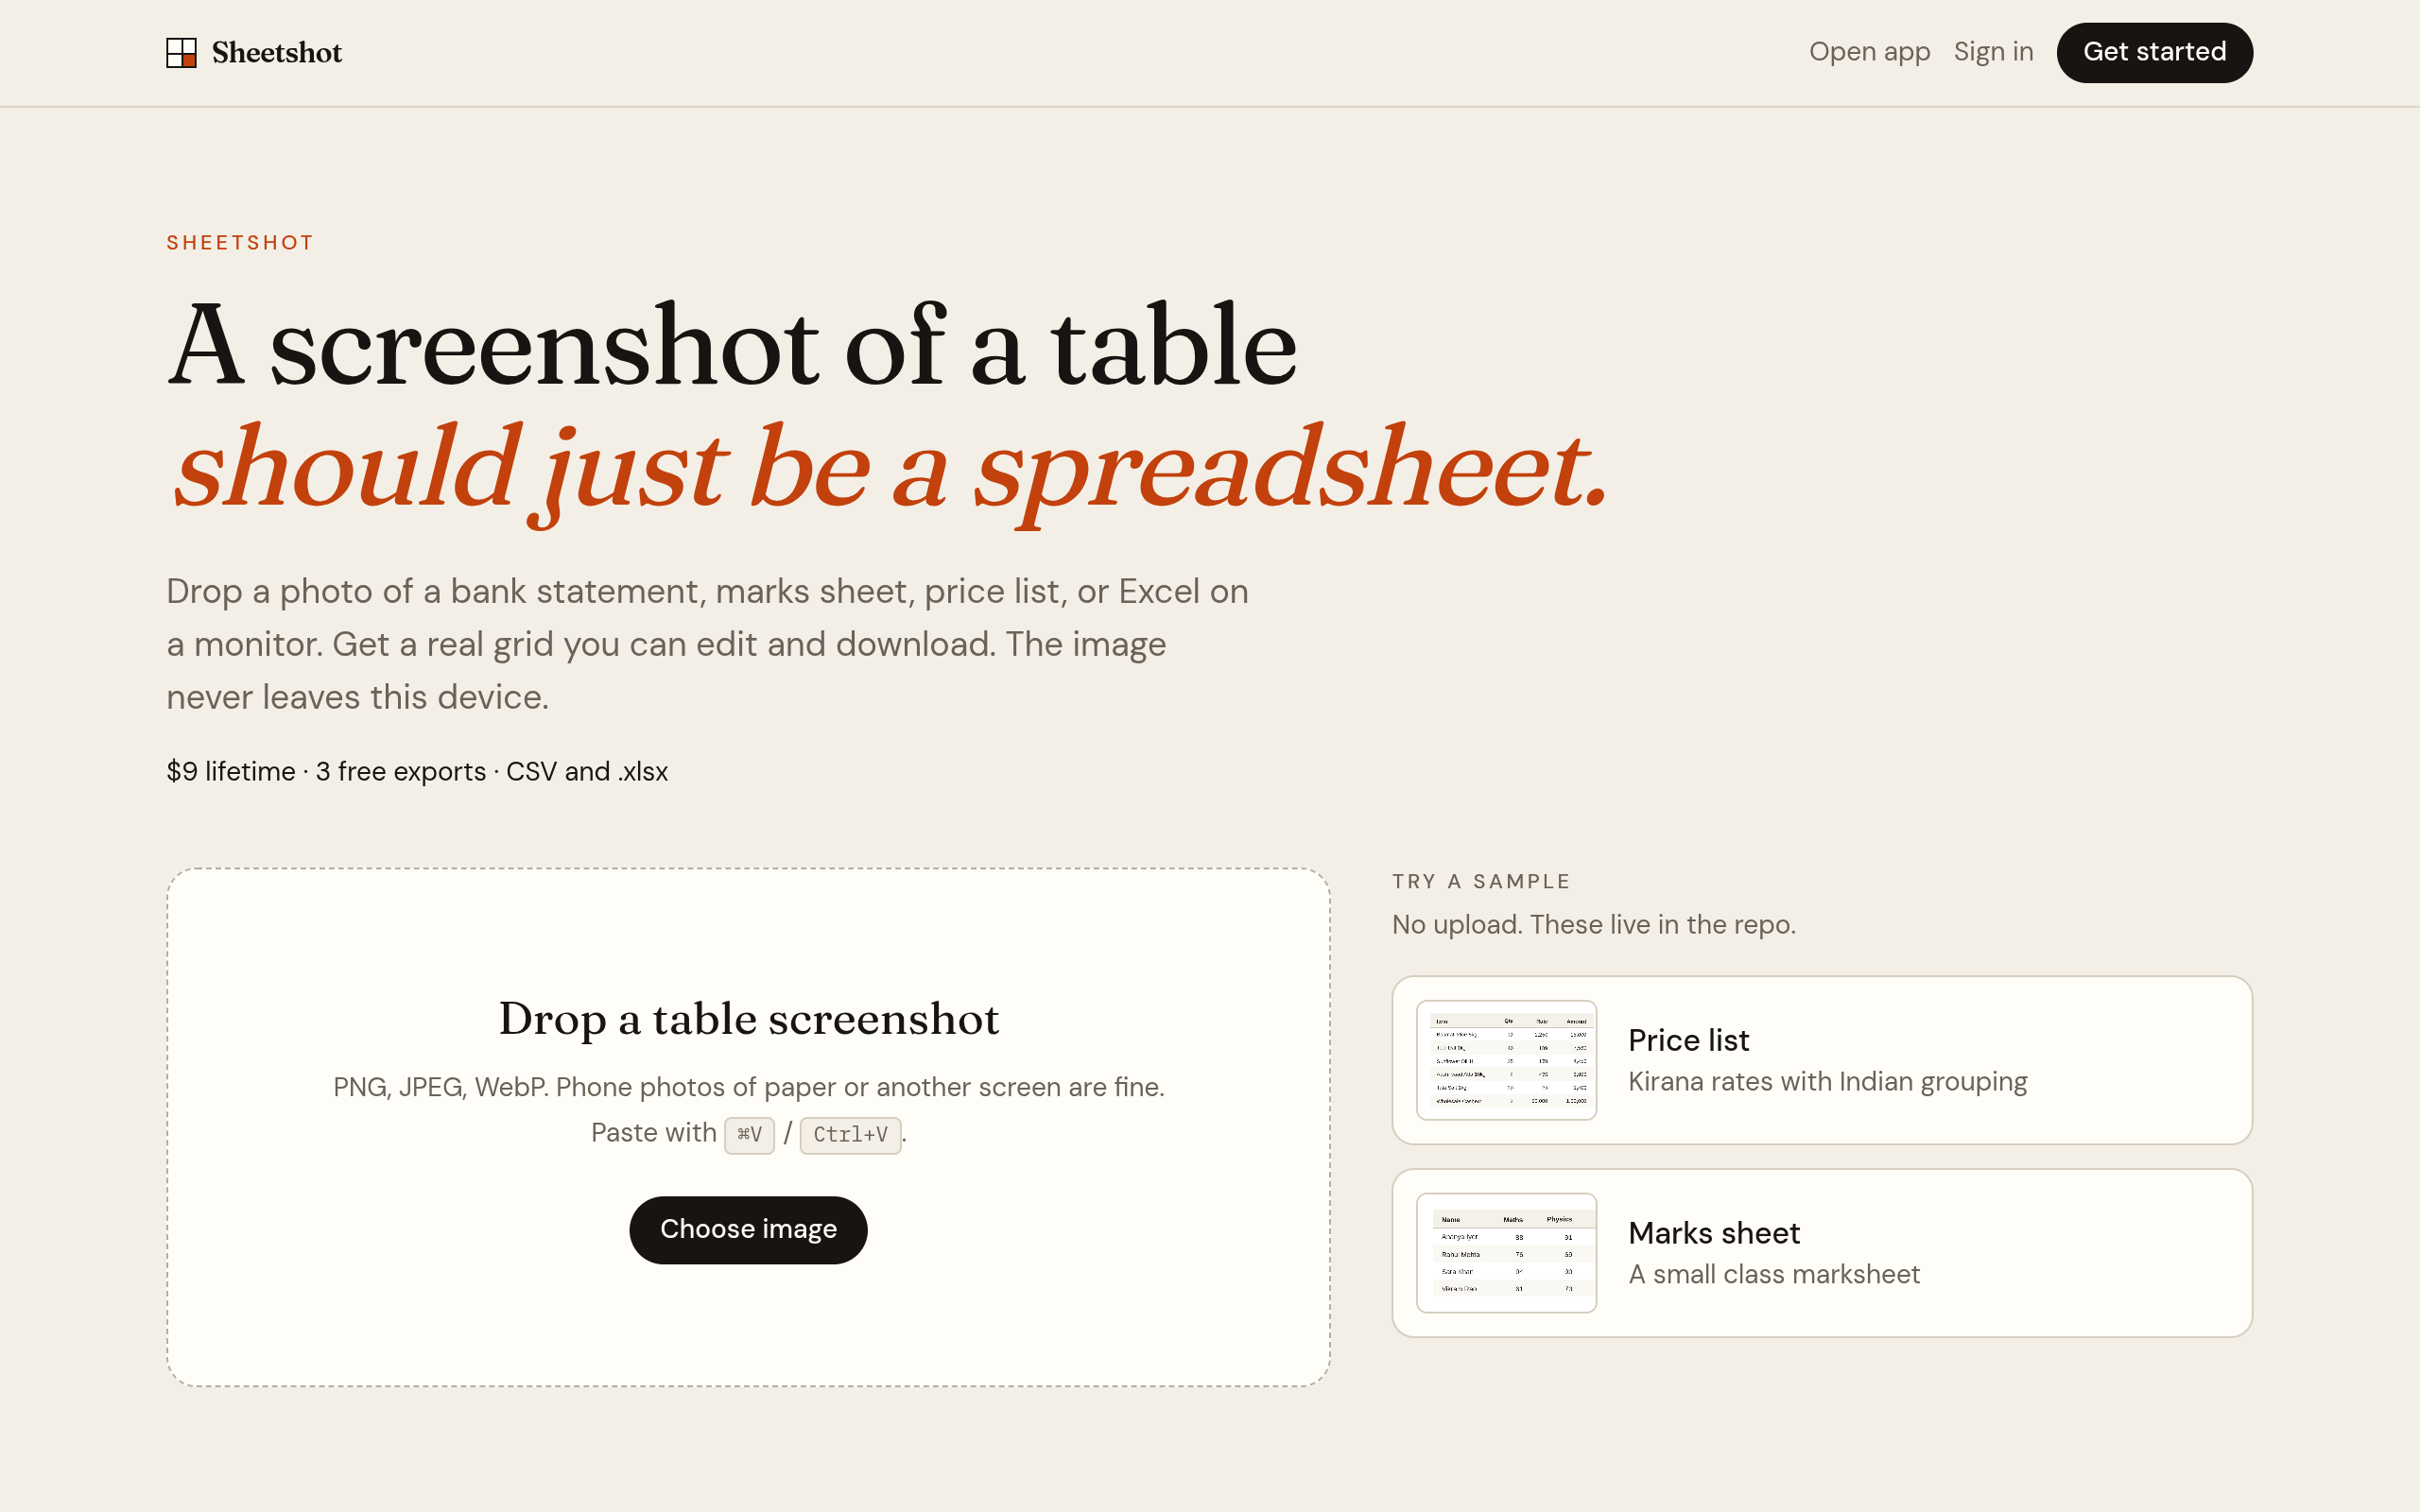Click the Sheetshot grid logo icon
Image resolution: width=2420 pixels, height=1512 pixels.
click(x=181, y=53)
